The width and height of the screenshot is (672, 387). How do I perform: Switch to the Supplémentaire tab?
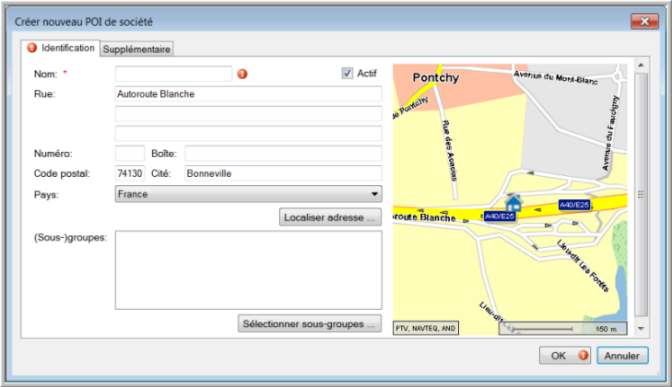pos(137,49)
